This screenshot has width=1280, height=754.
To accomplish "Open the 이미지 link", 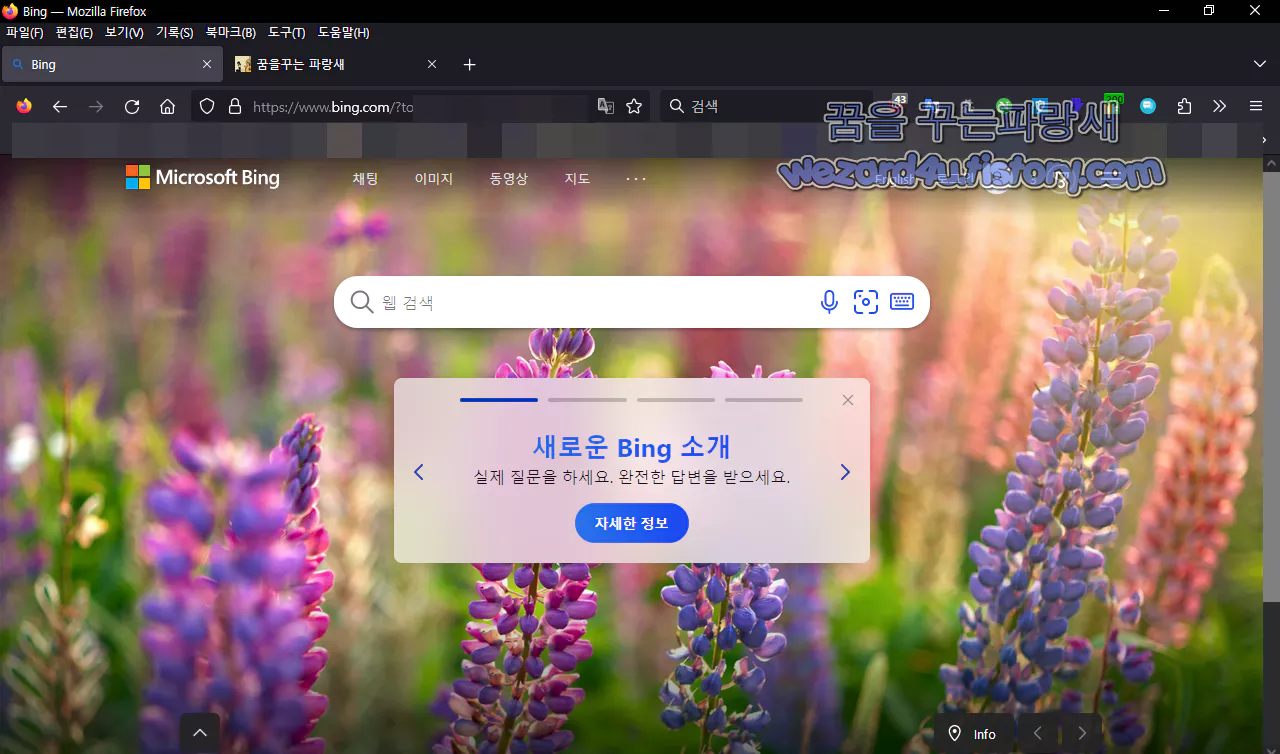I will 434,179.
